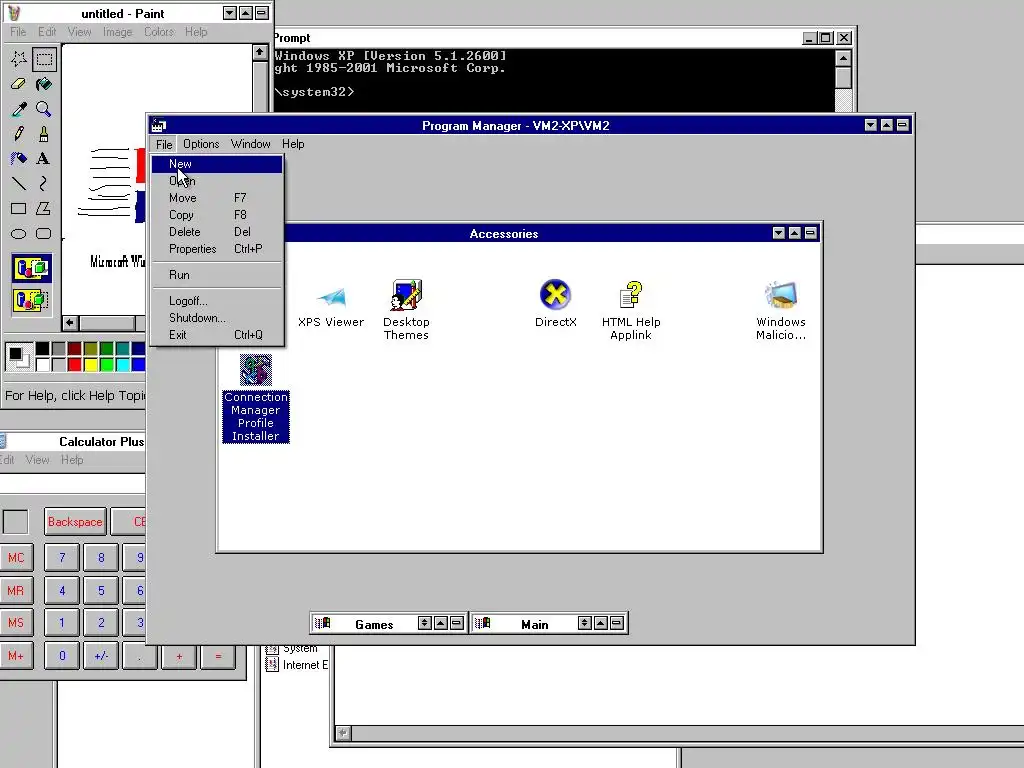Choose Run in the File menu
This screenshot has height=768, width=1024.
point(217,275)
